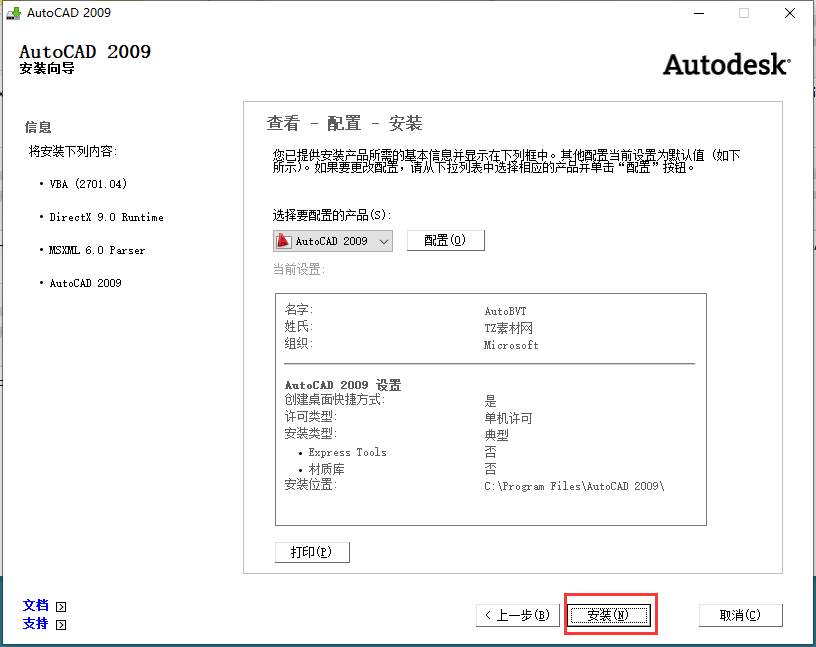
Task: Click the AutoCAD installer icon in title bar
Action: [13, 13]
